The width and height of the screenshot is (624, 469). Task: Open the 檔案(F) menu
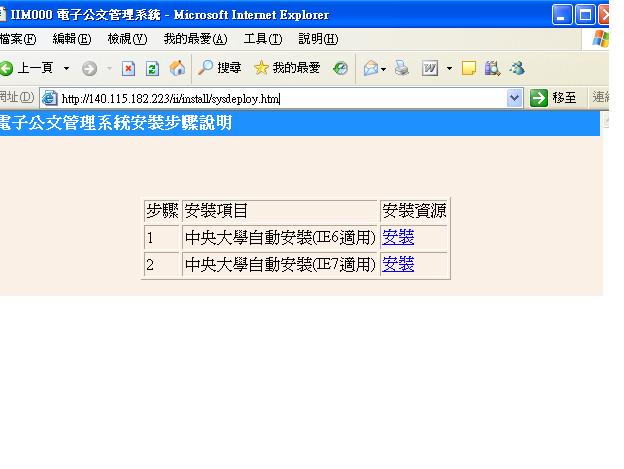point(17,39)
